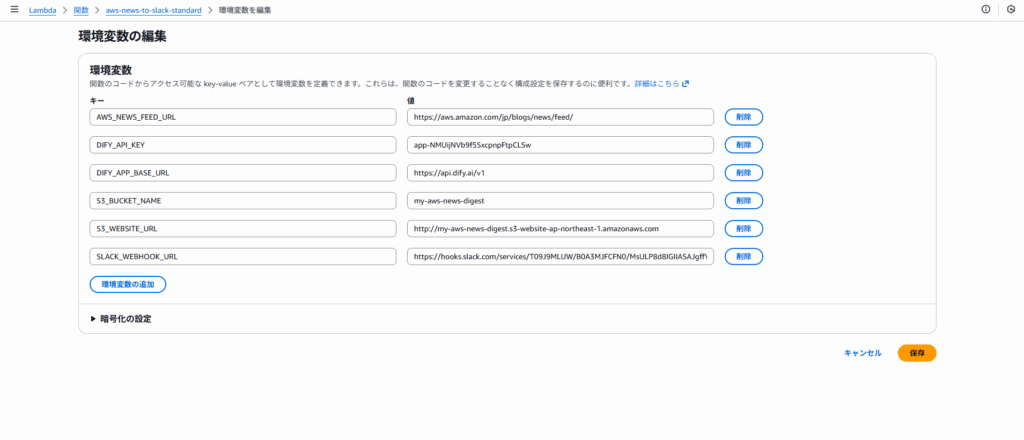
Task: Open the hamburger navigation menu
Action: 14,9
